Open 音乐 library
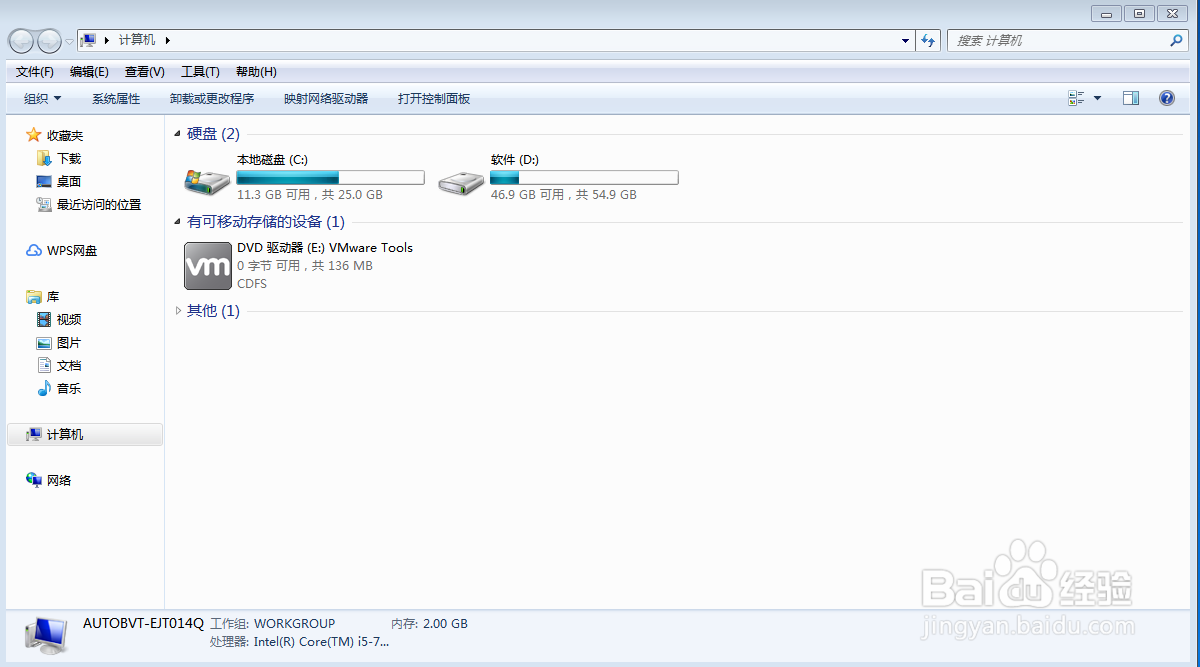This screenshot has height=667, width=1200. 58,389
